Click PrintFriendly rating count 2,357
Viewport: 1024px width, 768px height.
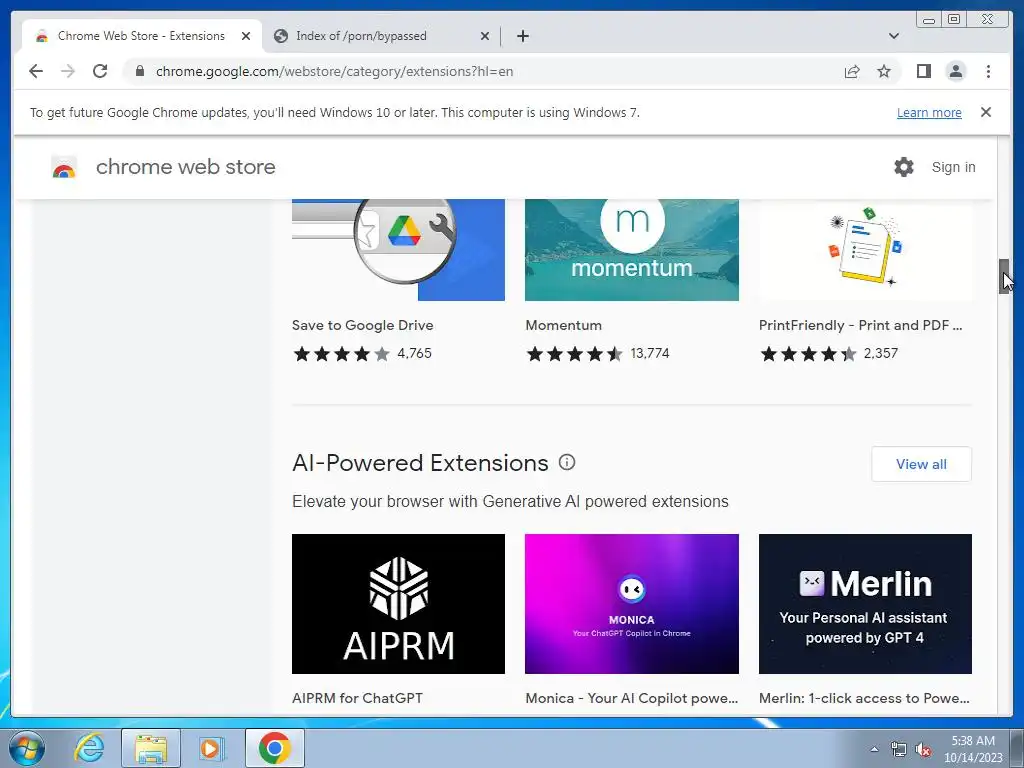click(880, 353)
